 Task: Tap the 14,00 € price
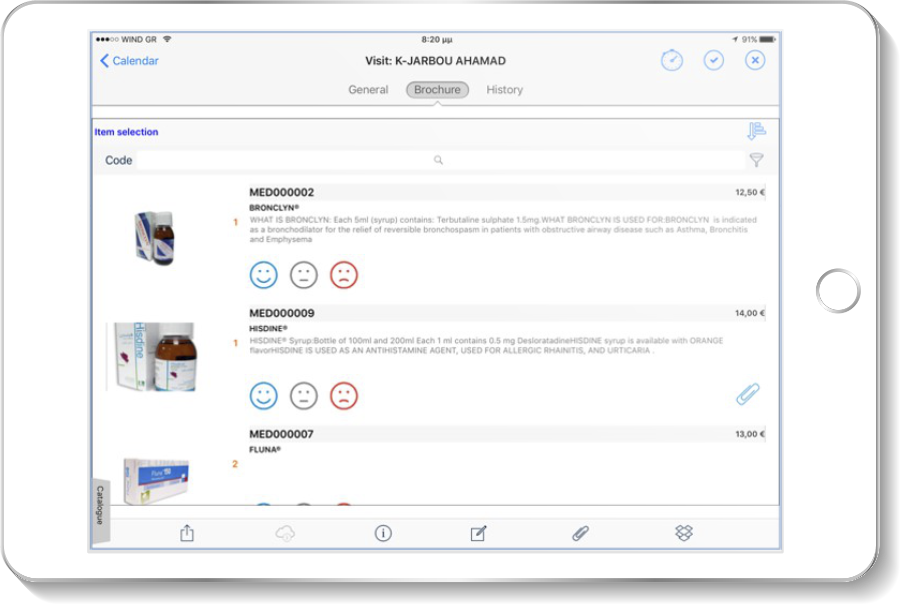coord(750,313)
